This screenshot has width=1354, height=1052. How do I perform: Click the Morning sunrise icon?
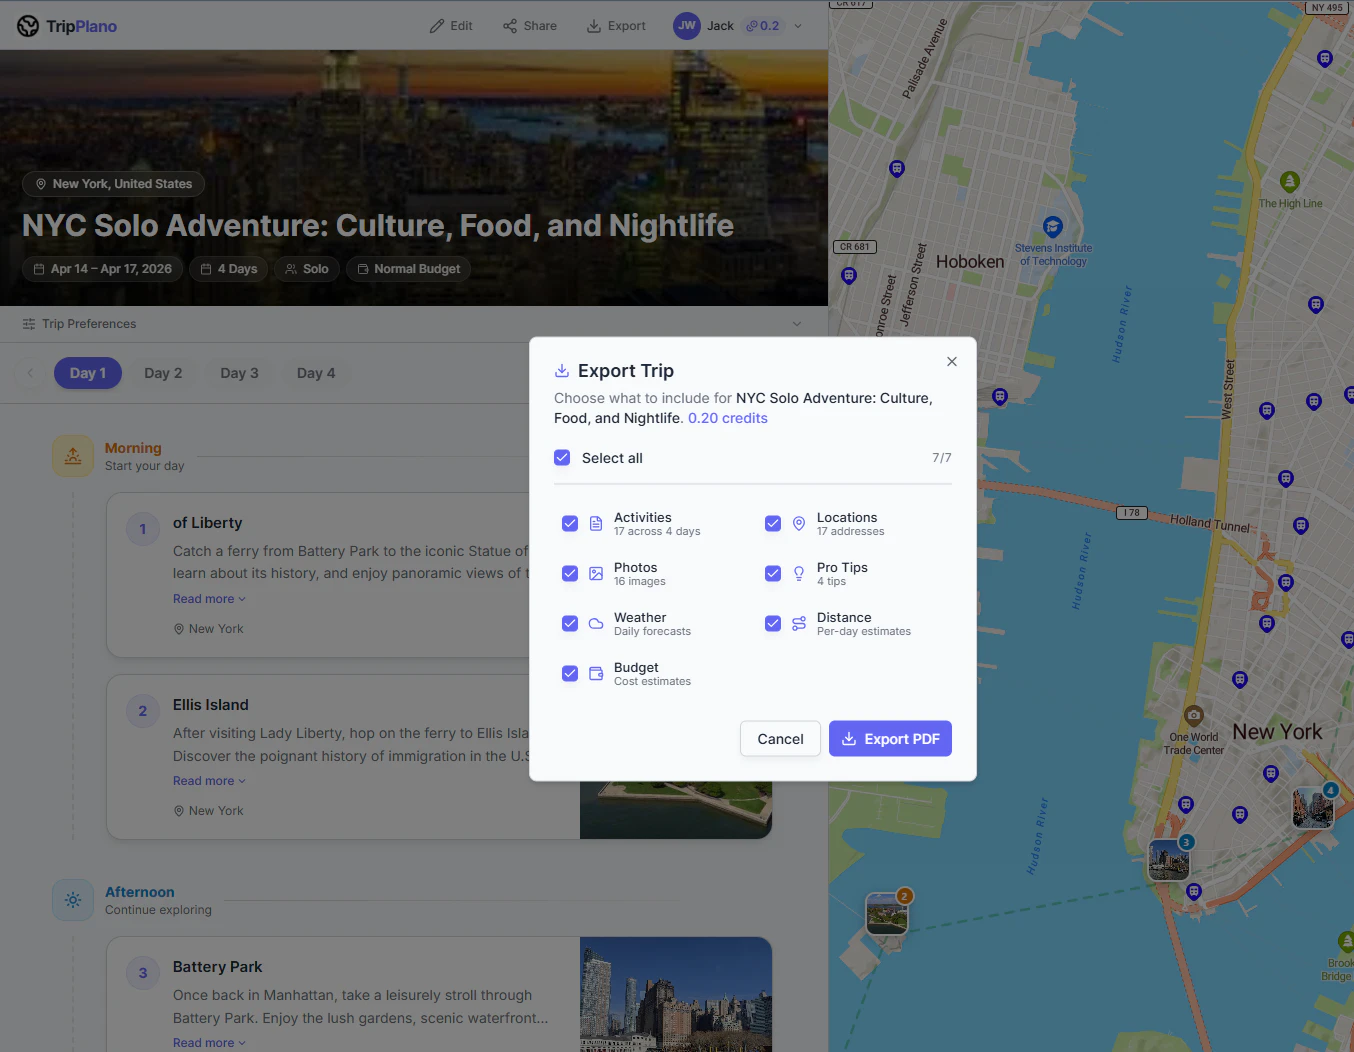tap(72, 455)
